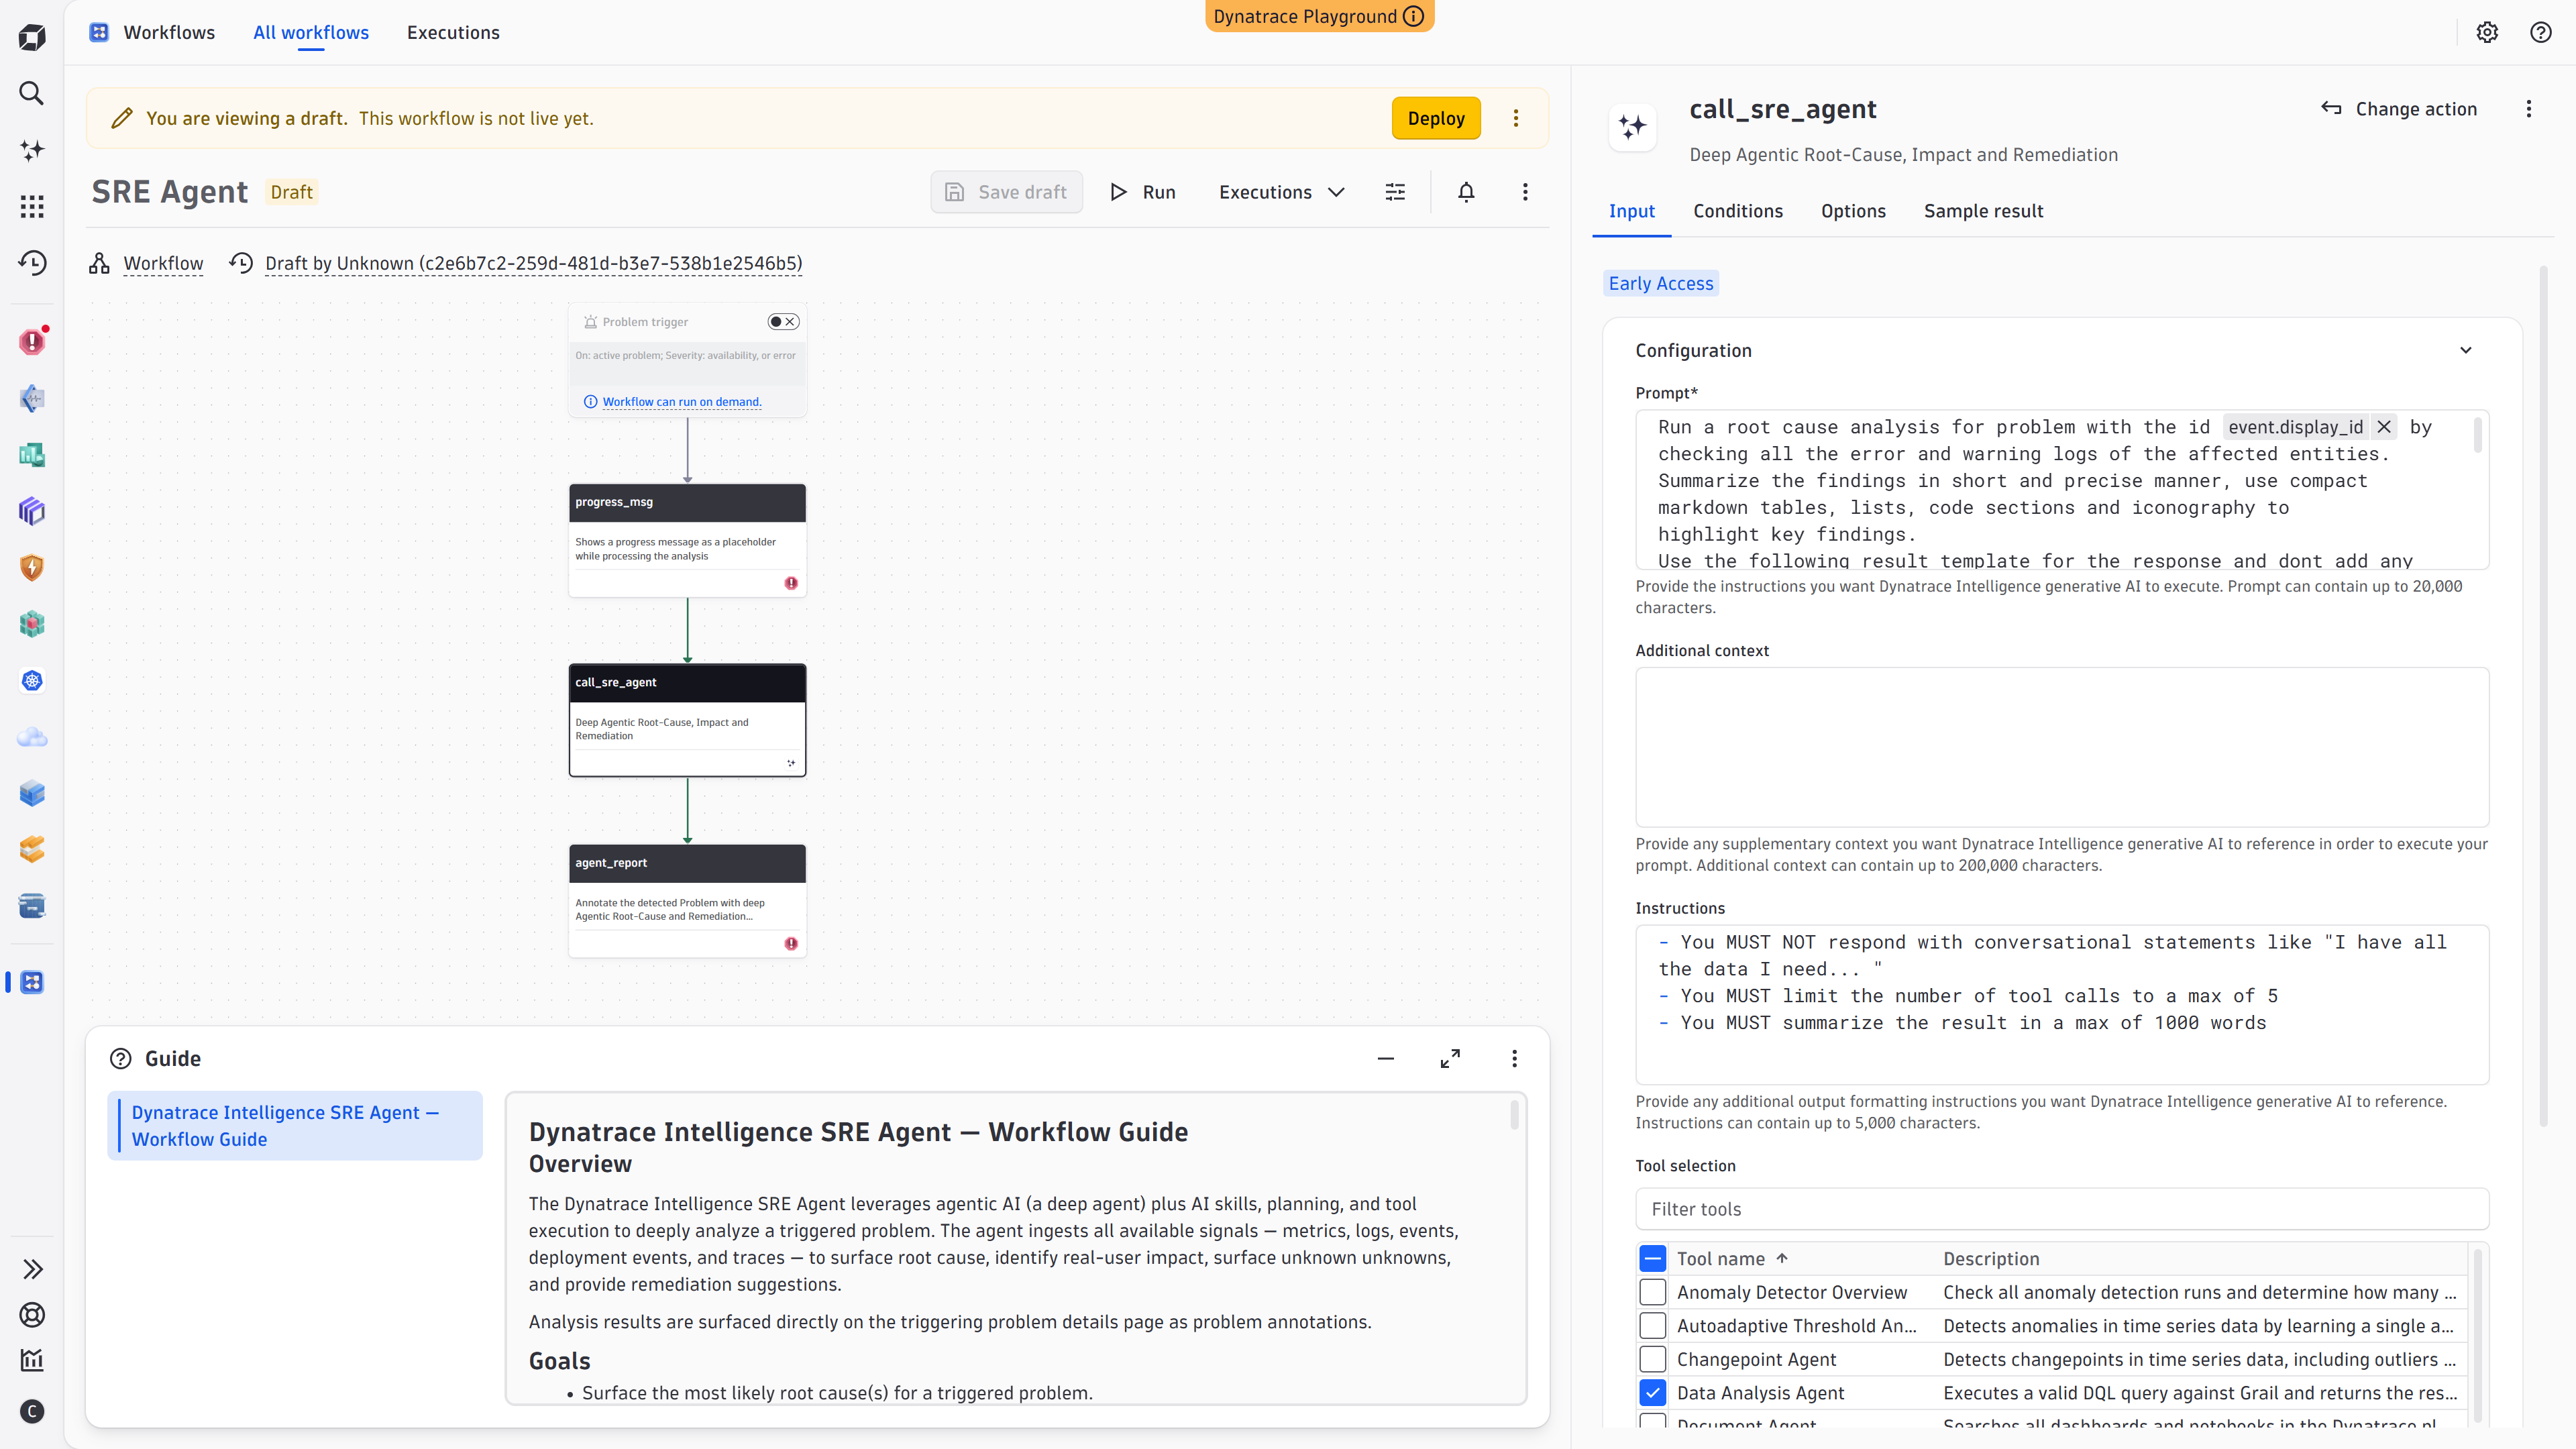Click the right panel vertical scrollbar

pyautogui.click(x=2544, y=695)
